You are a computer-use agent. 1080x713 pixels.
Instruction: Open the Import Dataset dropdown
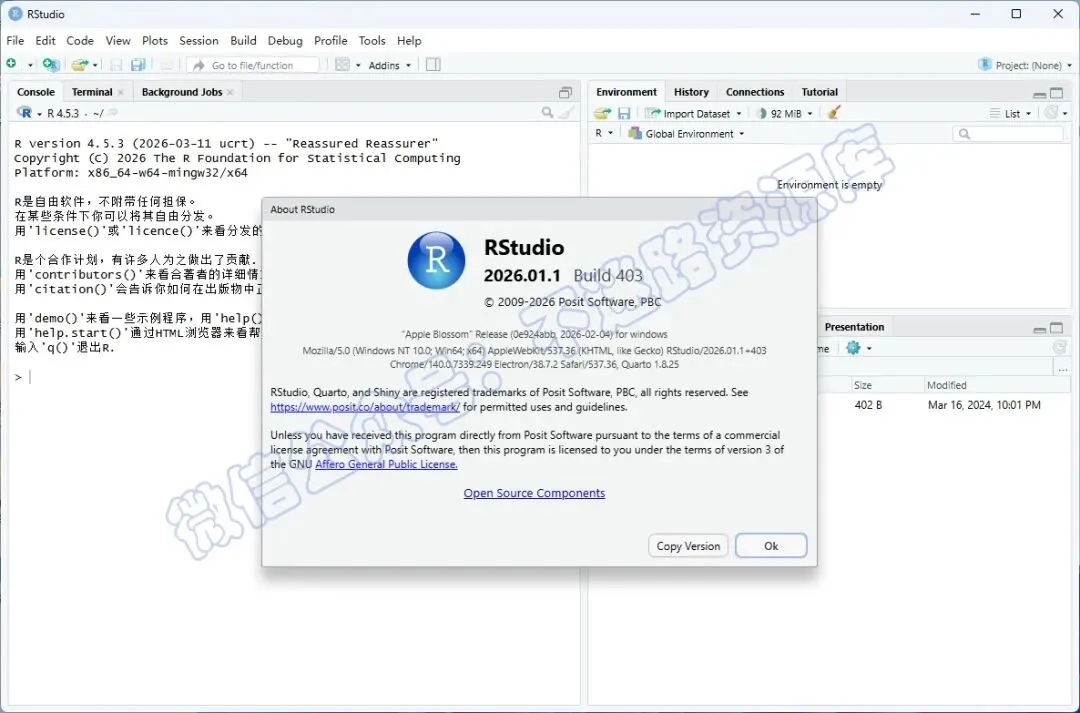pyautogui.click(x=694, y=114)
